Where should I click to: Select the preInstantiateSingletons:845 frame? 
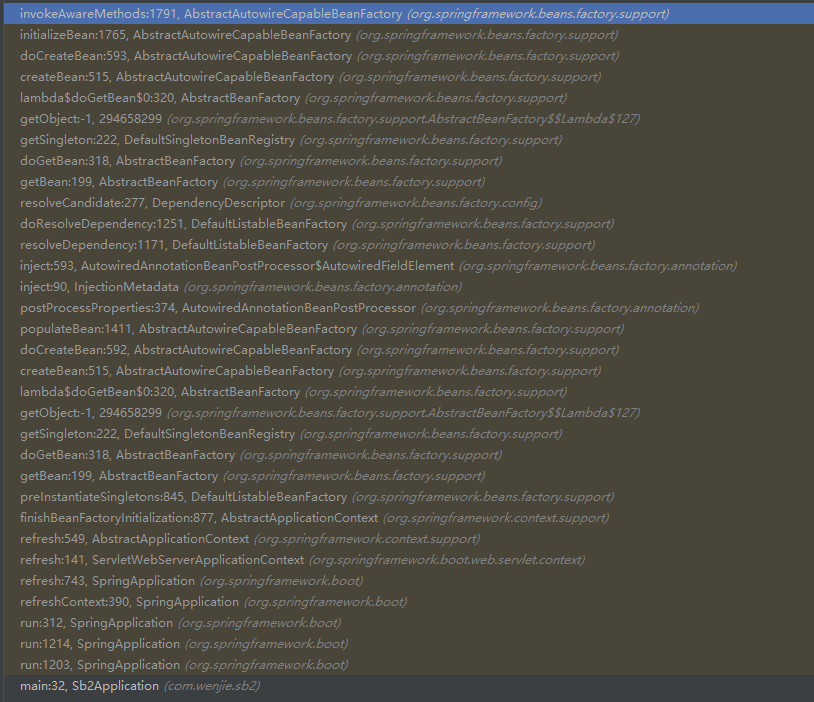pos(409,497)
